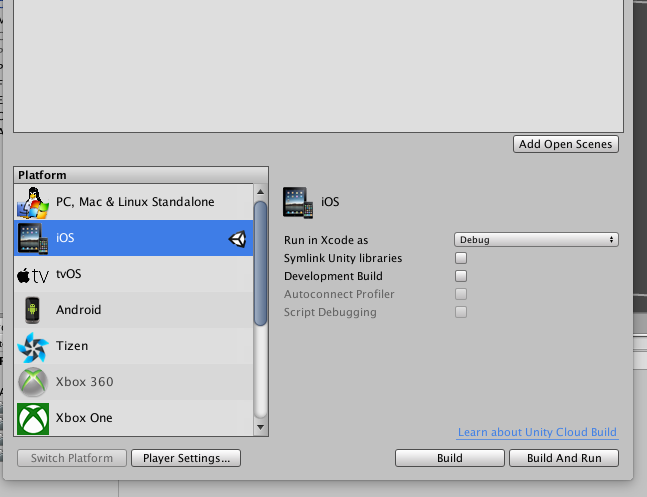The image size is (647, 497).
Task: Click the Unity logo on iOS row
Action: coord(238,239)
